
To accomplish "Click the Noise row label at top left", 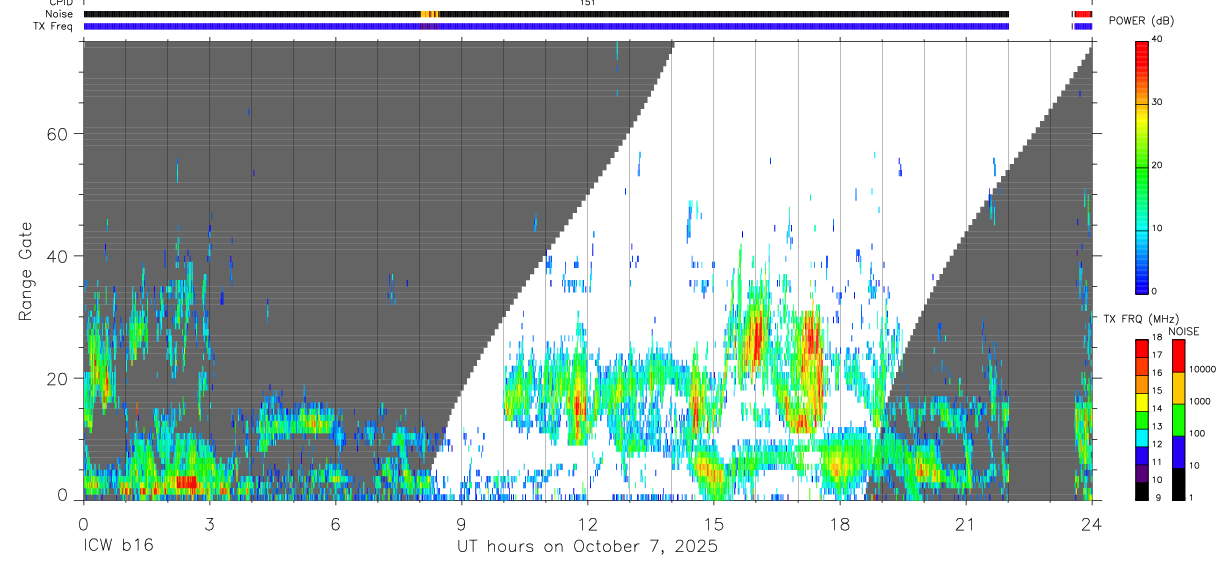I will 59,14.
